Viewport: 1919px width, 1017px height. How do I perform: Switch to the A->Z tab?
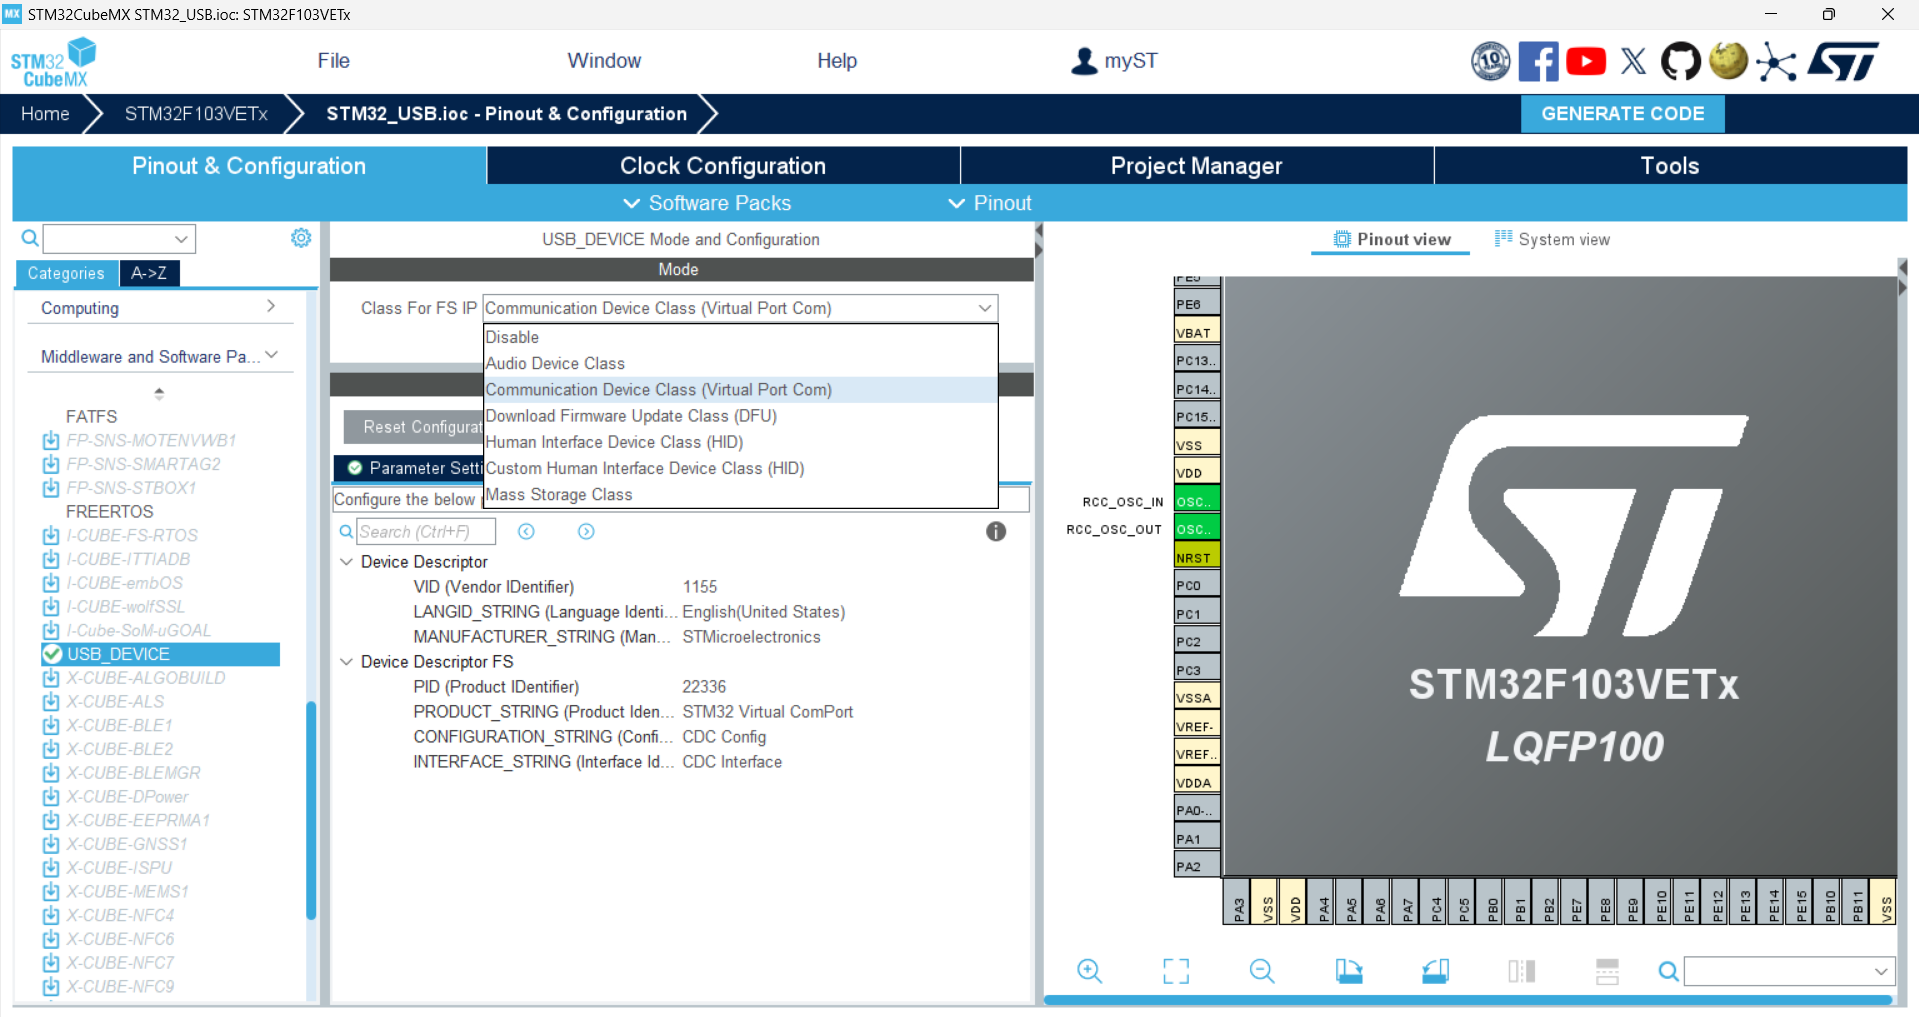(x=149, y=273)
